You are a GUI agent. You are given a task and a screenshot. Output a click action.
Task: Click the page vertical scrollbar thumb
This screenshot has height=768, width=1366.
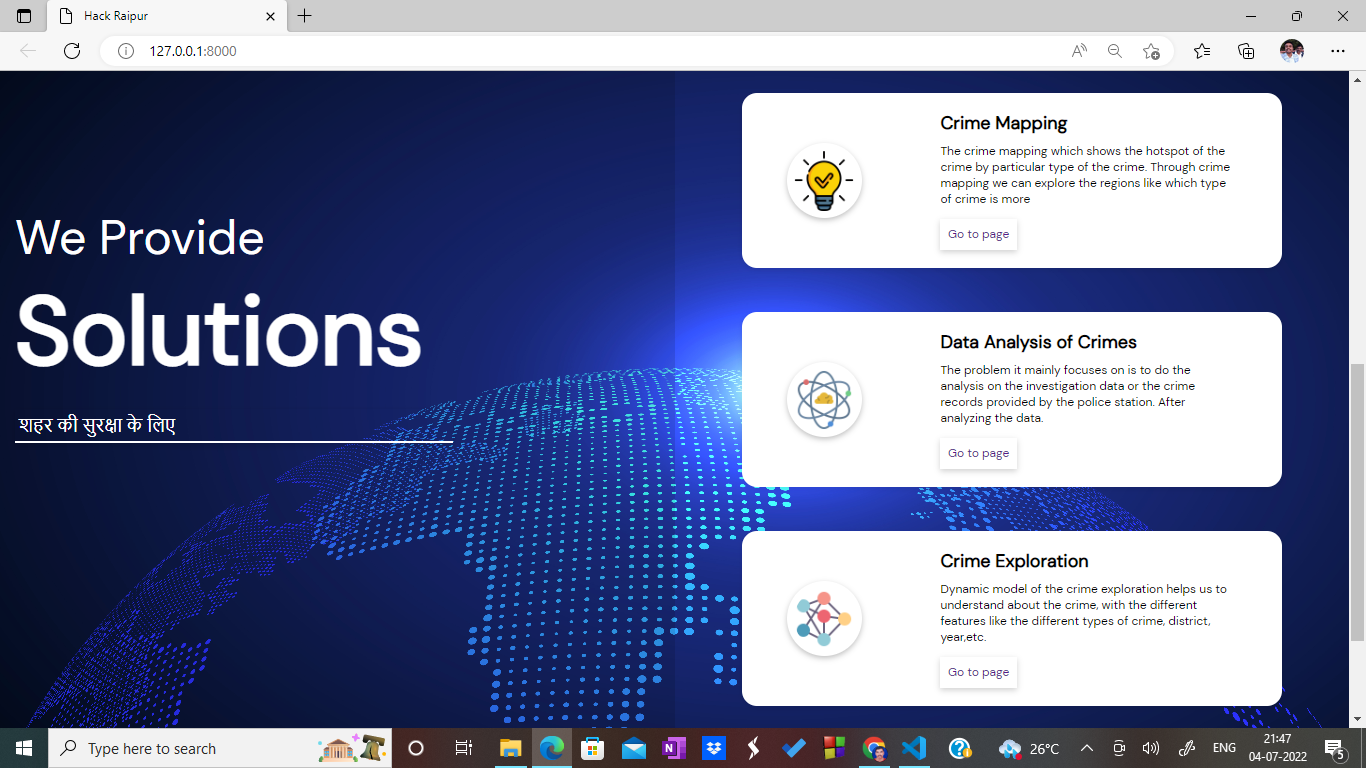[1357, 503]
